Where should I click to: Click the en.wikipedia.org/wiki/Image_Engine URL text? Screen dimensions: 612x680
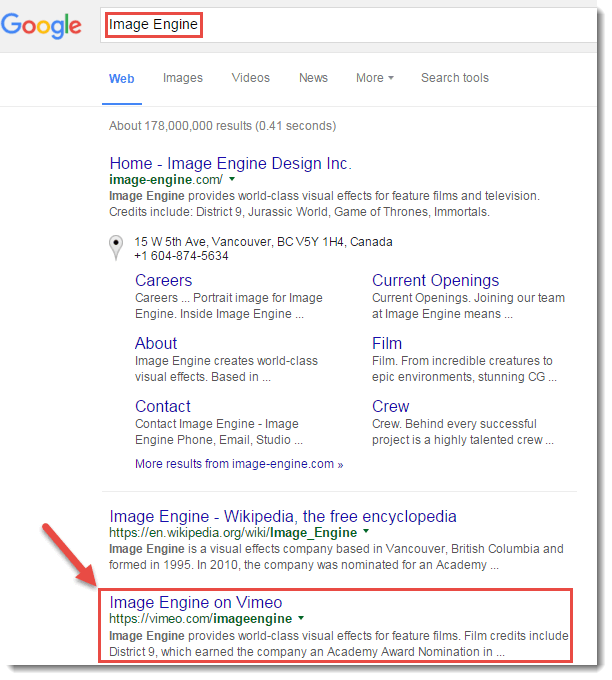click(x=233, y=533)
